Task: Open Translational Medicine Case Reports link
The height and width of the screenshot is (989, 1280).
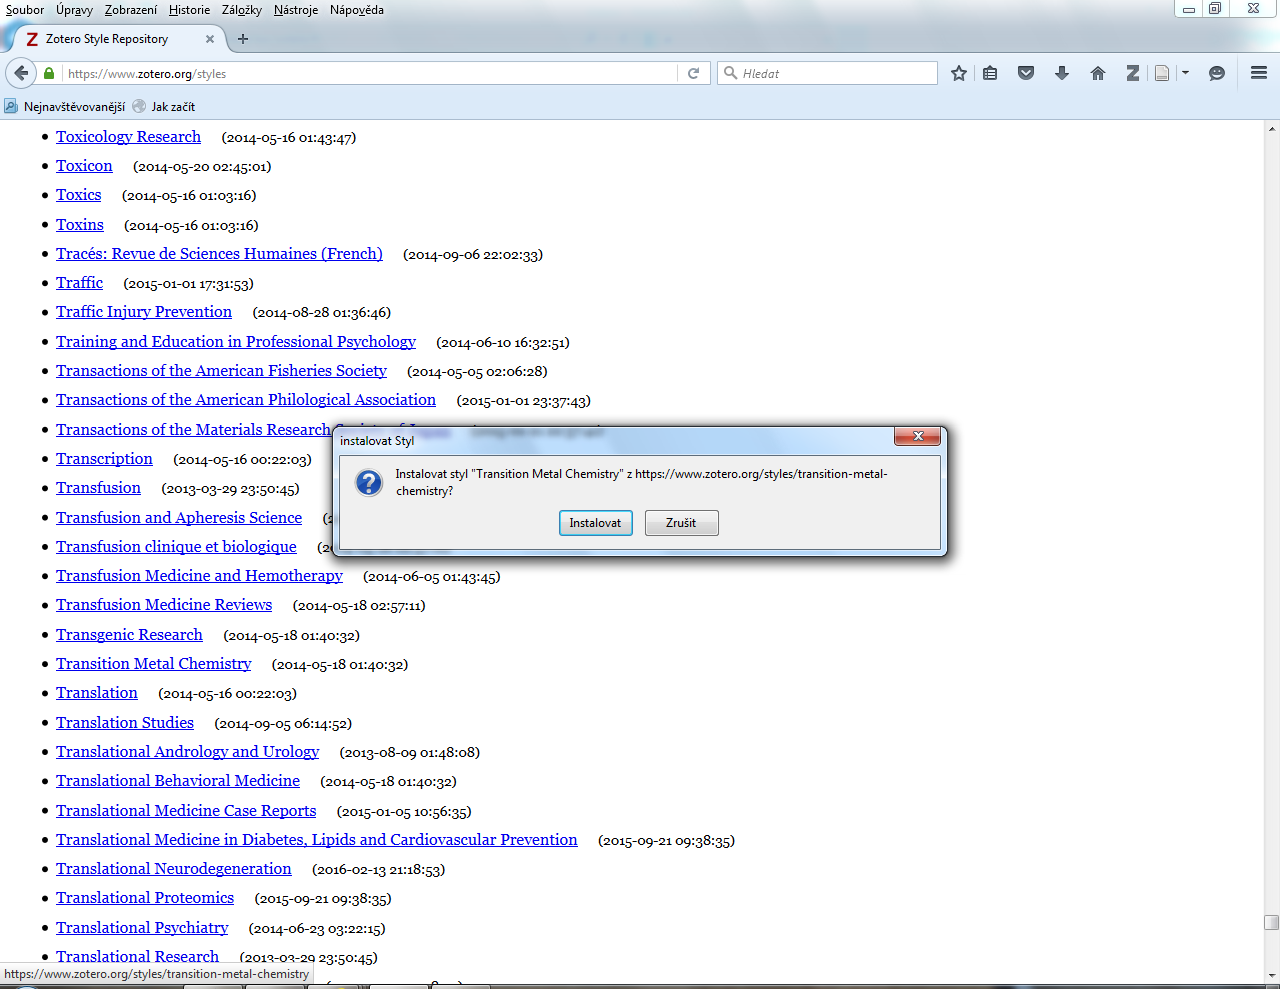Action: click(186, 811)
